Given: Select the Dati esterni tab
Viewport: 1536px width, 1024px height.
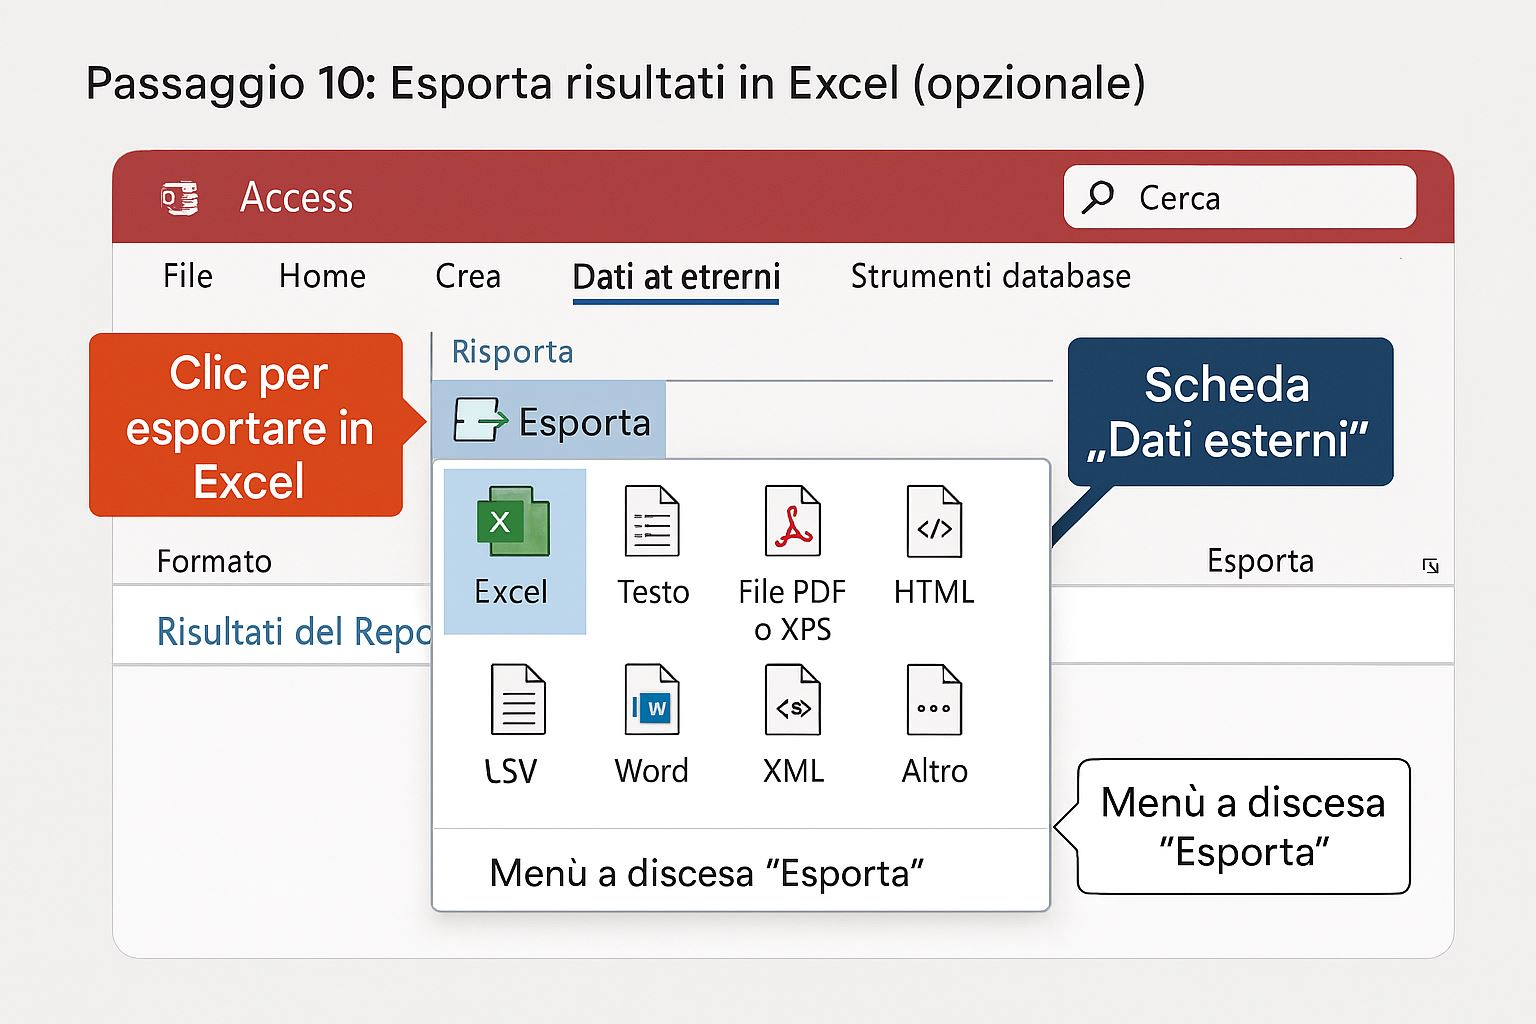Looking at the screenshot, I should [676, 277].
